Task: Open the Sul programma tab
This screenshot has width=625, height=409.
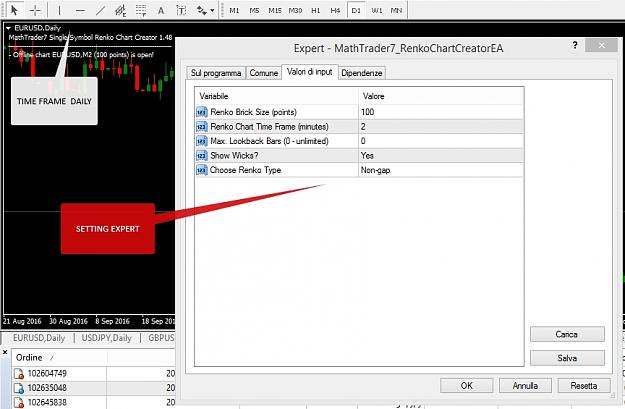Action: pyautogui.click(x=216, y=73)
